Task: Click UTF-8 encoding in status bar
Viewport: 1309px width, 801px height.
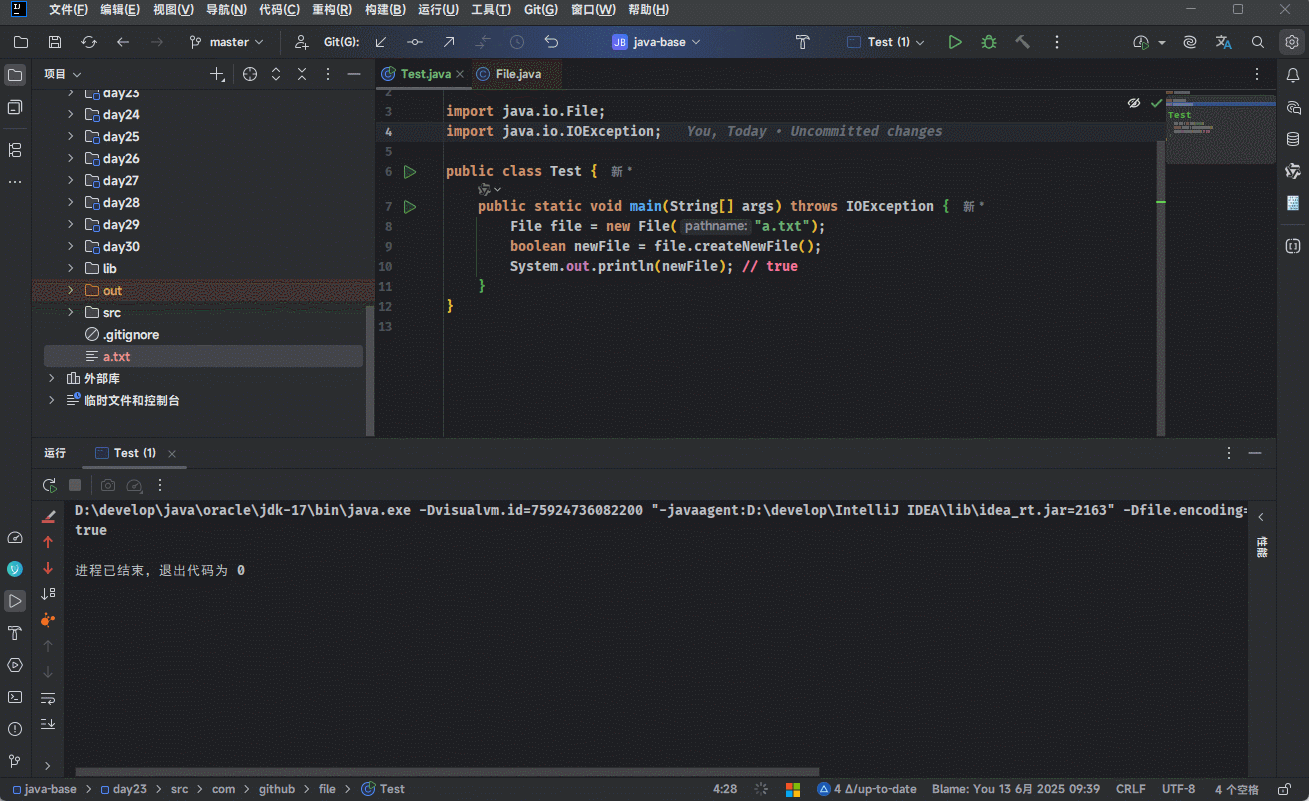Action: (x=1178, y=789)
